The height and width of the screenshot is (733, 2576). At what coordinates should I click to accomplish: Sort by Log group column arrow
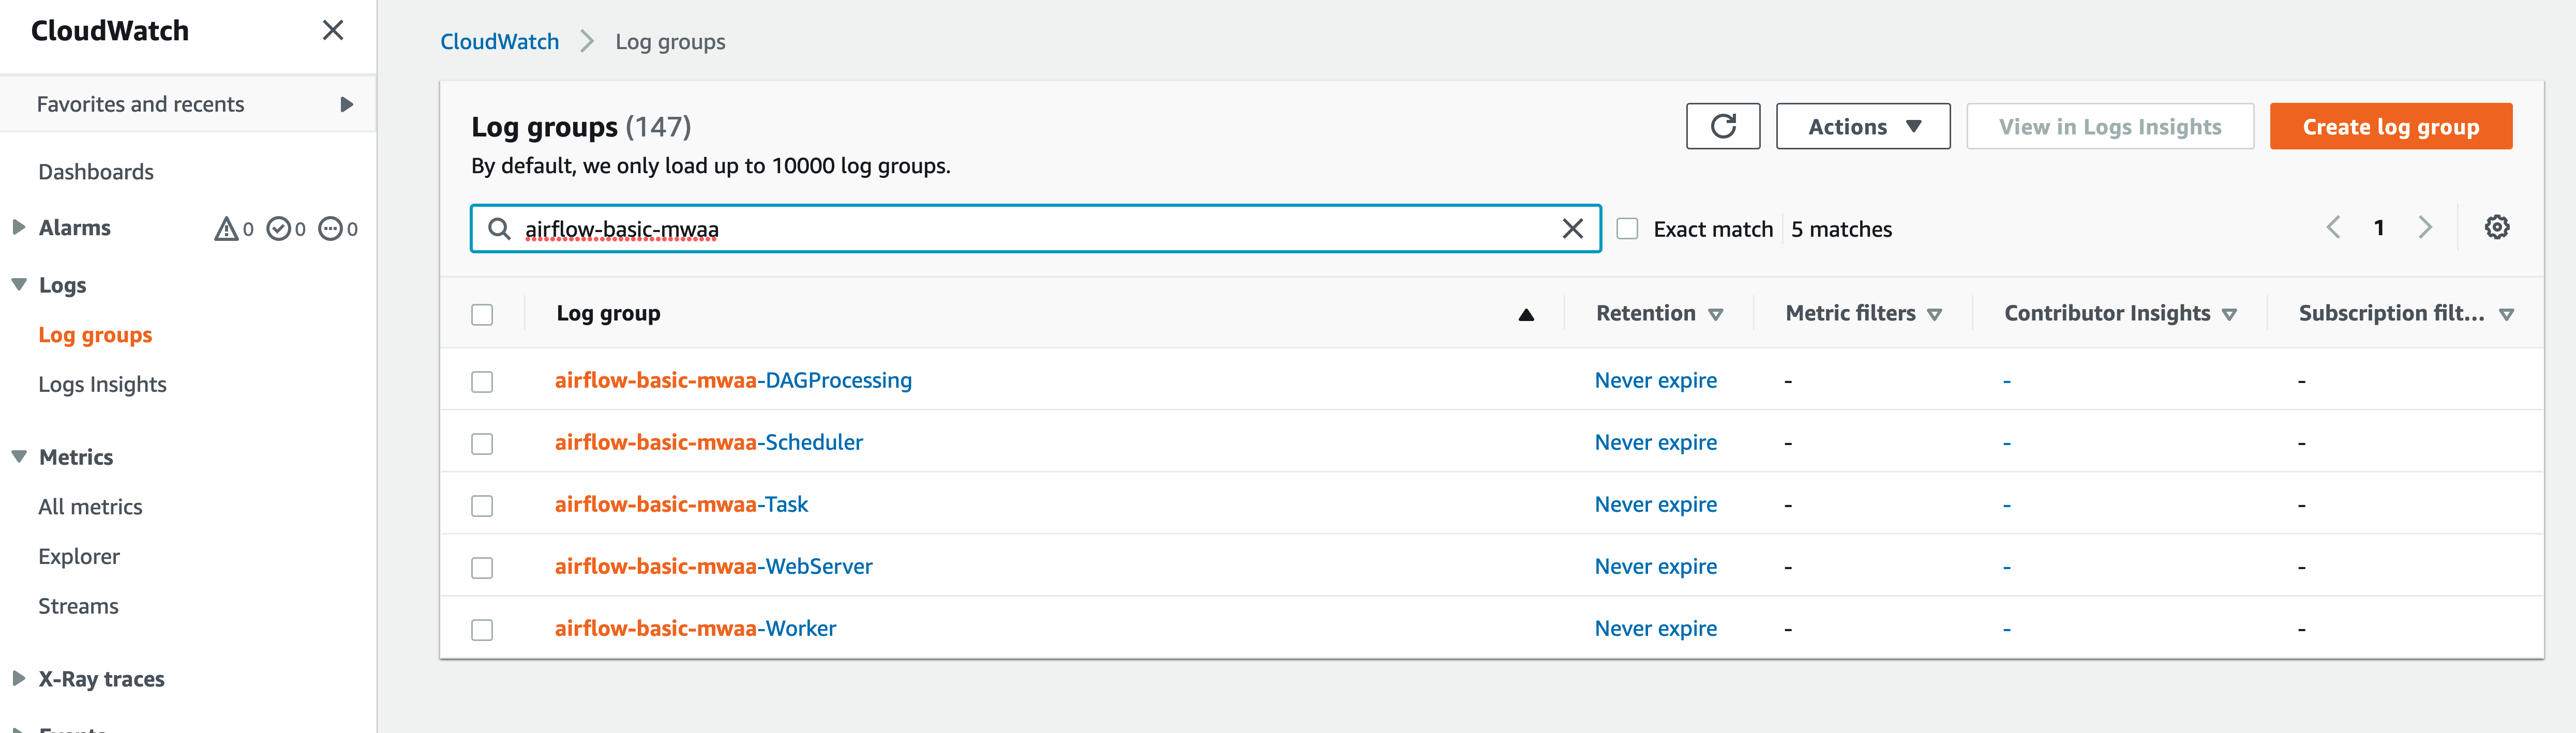tap(1526, 314)
